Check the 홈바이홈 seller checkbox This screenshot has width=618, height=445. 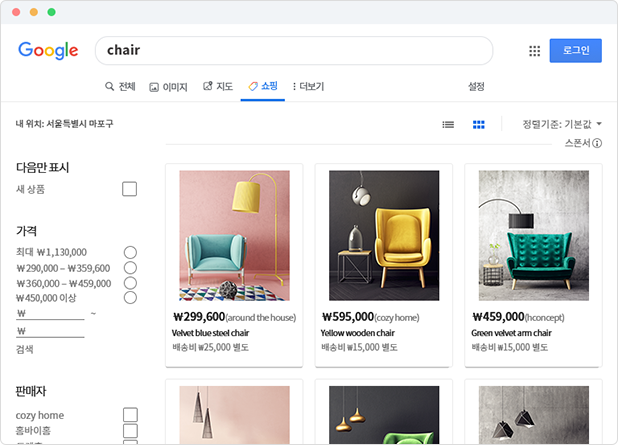130,431
